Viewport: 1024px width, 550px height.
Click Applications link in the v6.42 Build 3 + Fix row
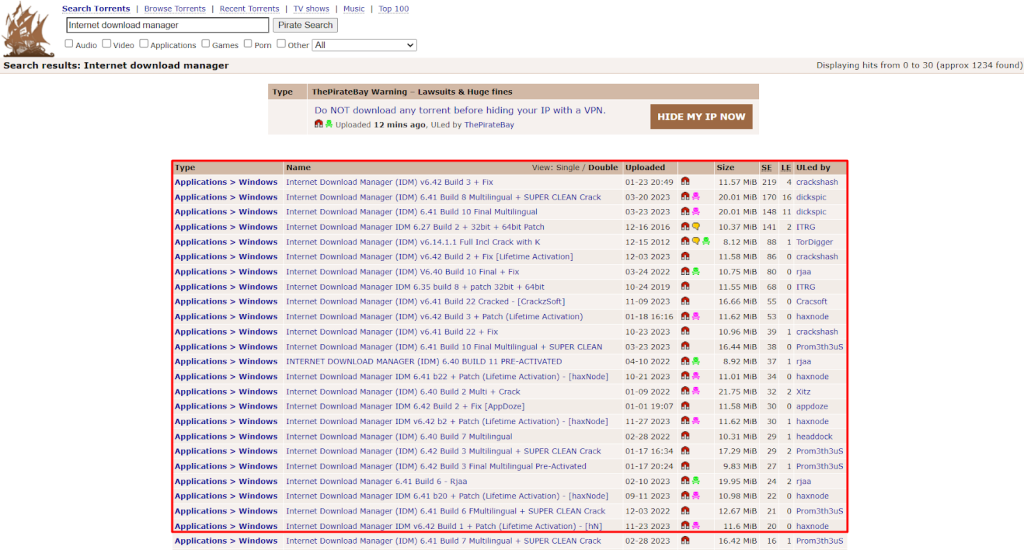[200, 182]
